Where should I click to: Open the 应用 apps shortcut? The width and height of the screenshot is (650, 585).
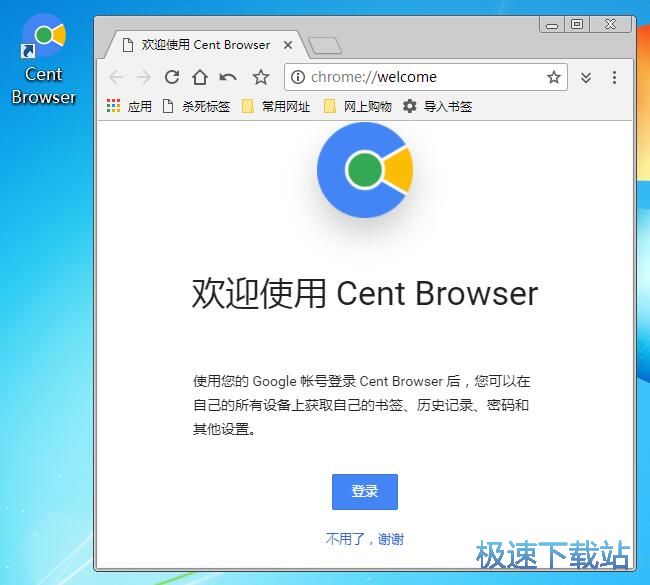click(x=129, y=107)
